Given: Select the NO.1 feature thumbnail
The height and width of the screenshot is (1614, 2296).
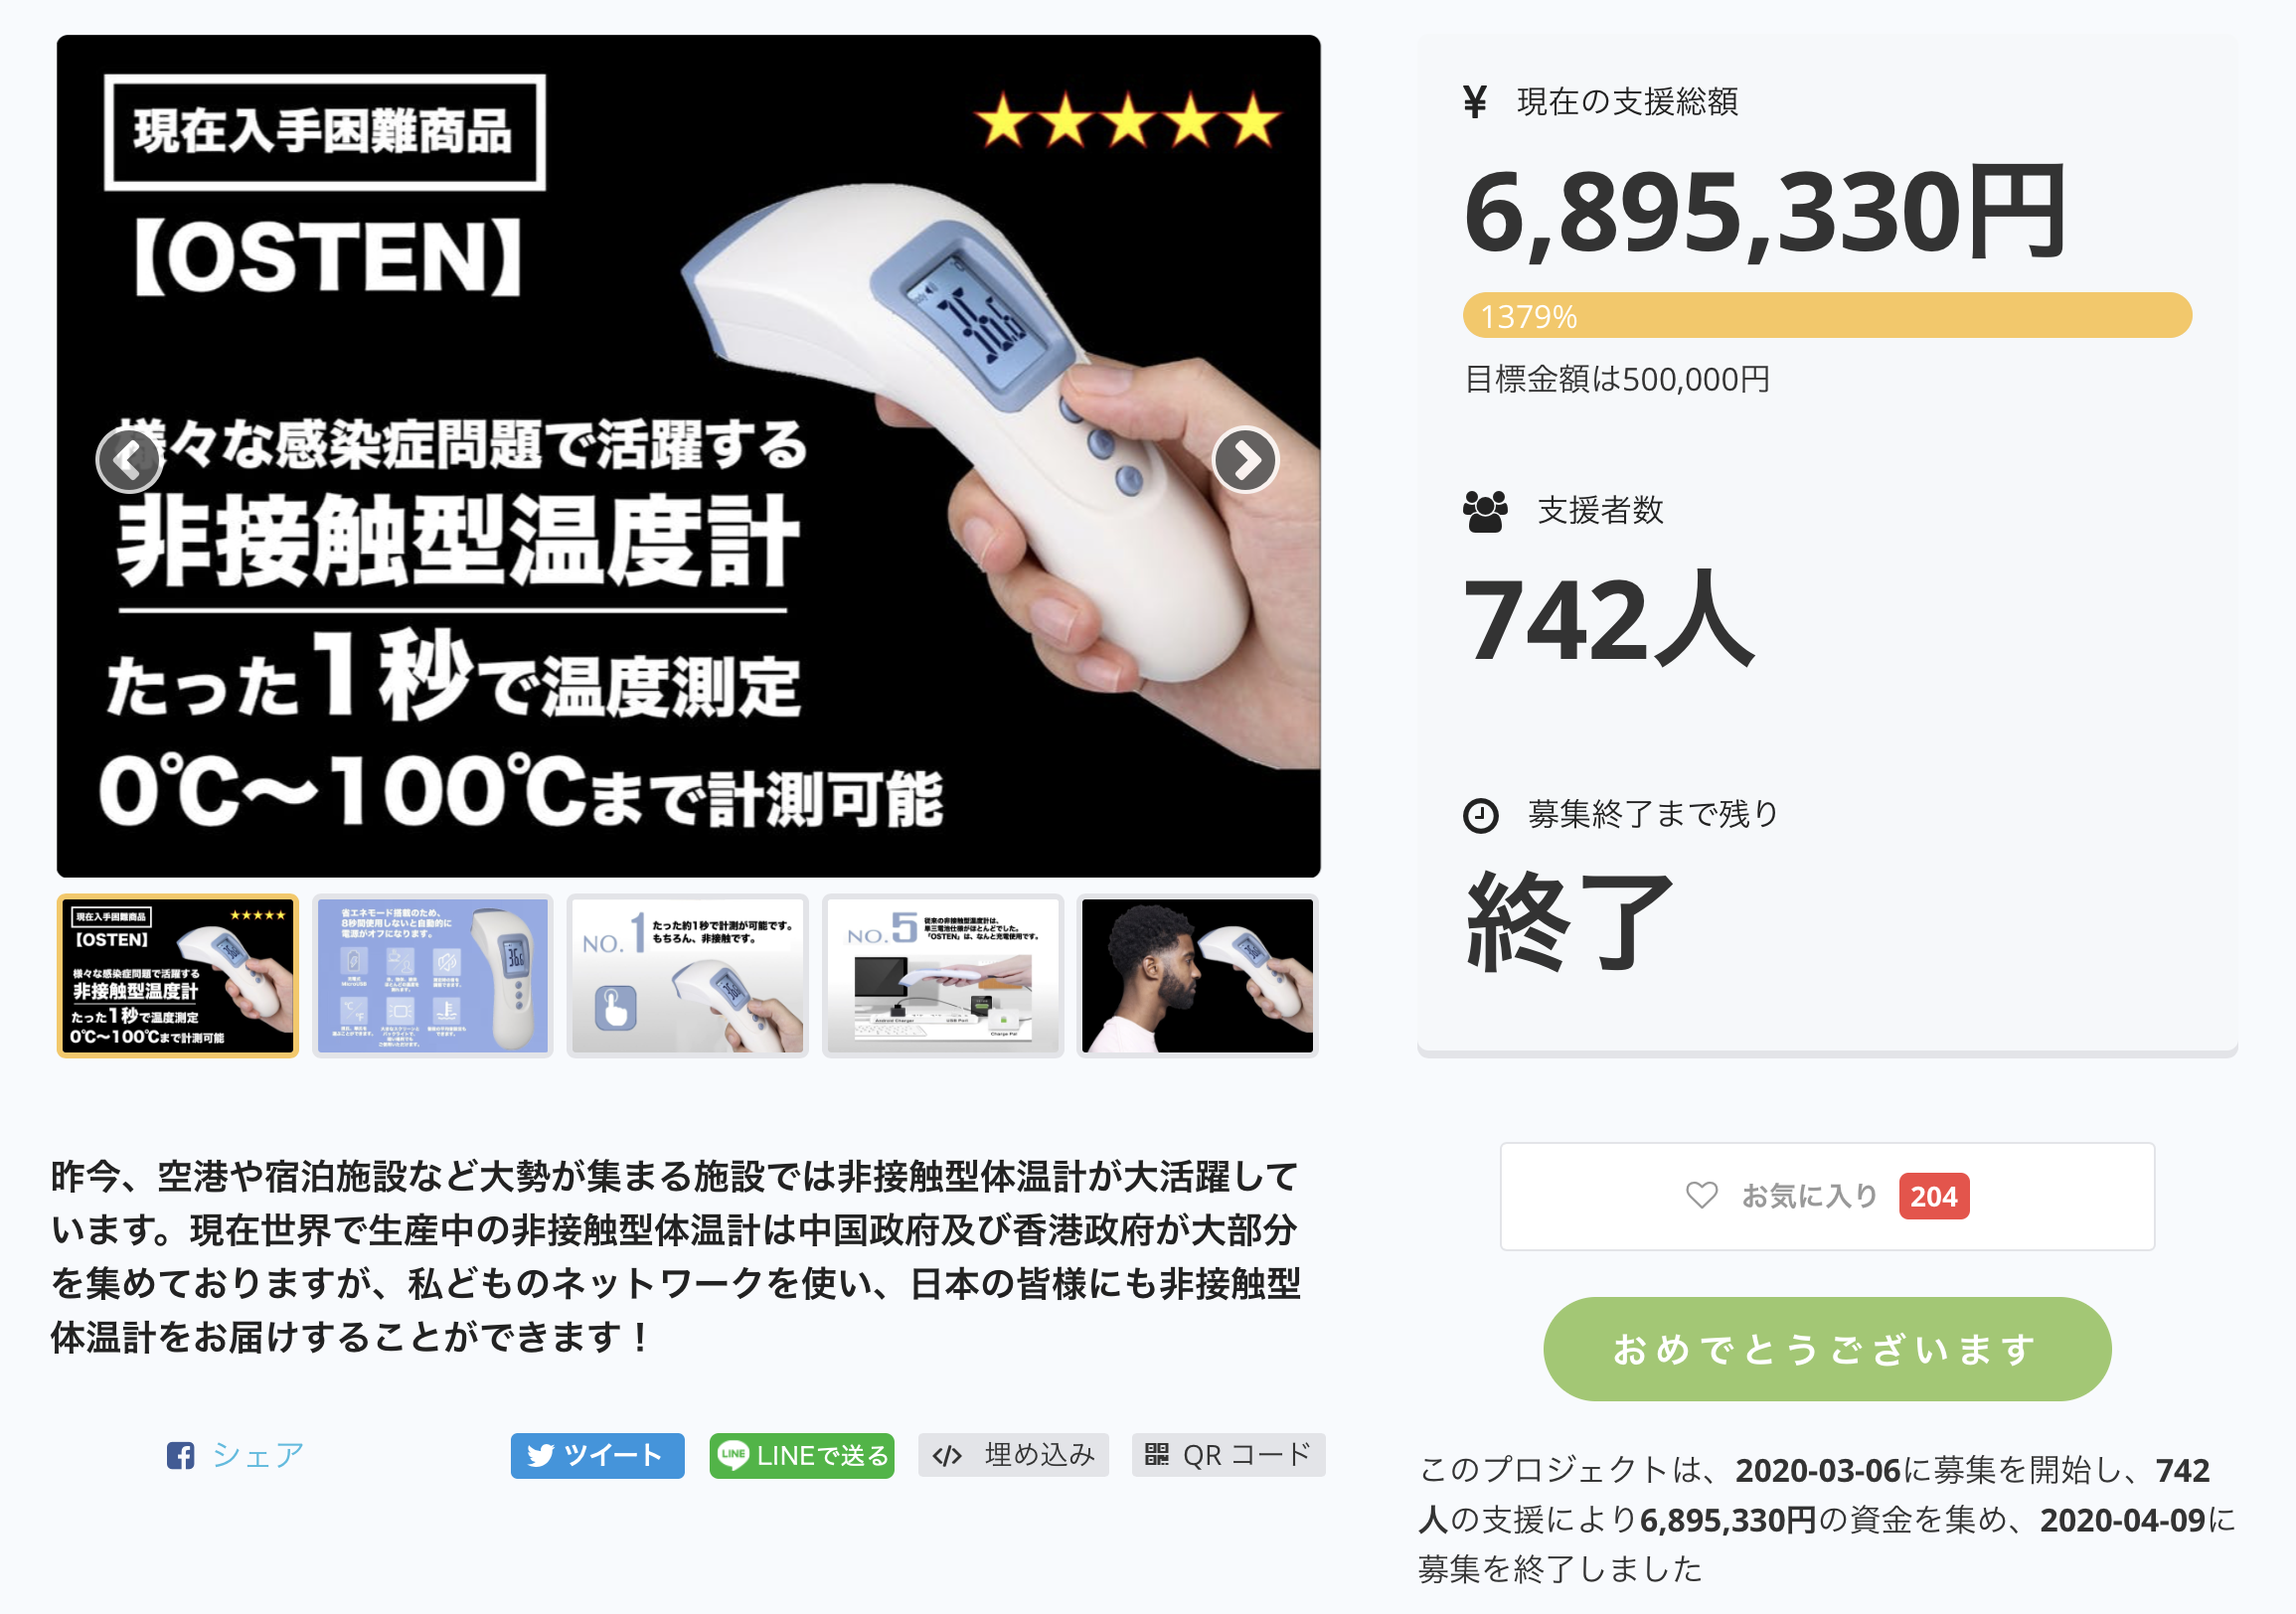Looking at the screenshot, I should point(688,975).
